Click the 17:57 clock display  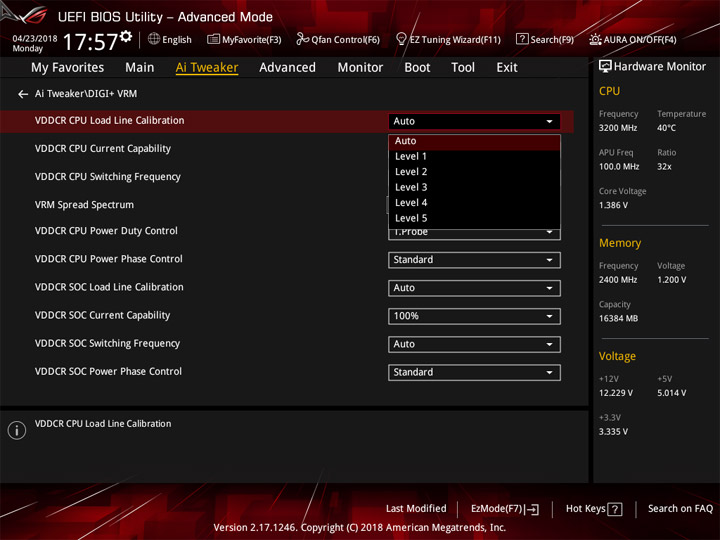(90, 42)
